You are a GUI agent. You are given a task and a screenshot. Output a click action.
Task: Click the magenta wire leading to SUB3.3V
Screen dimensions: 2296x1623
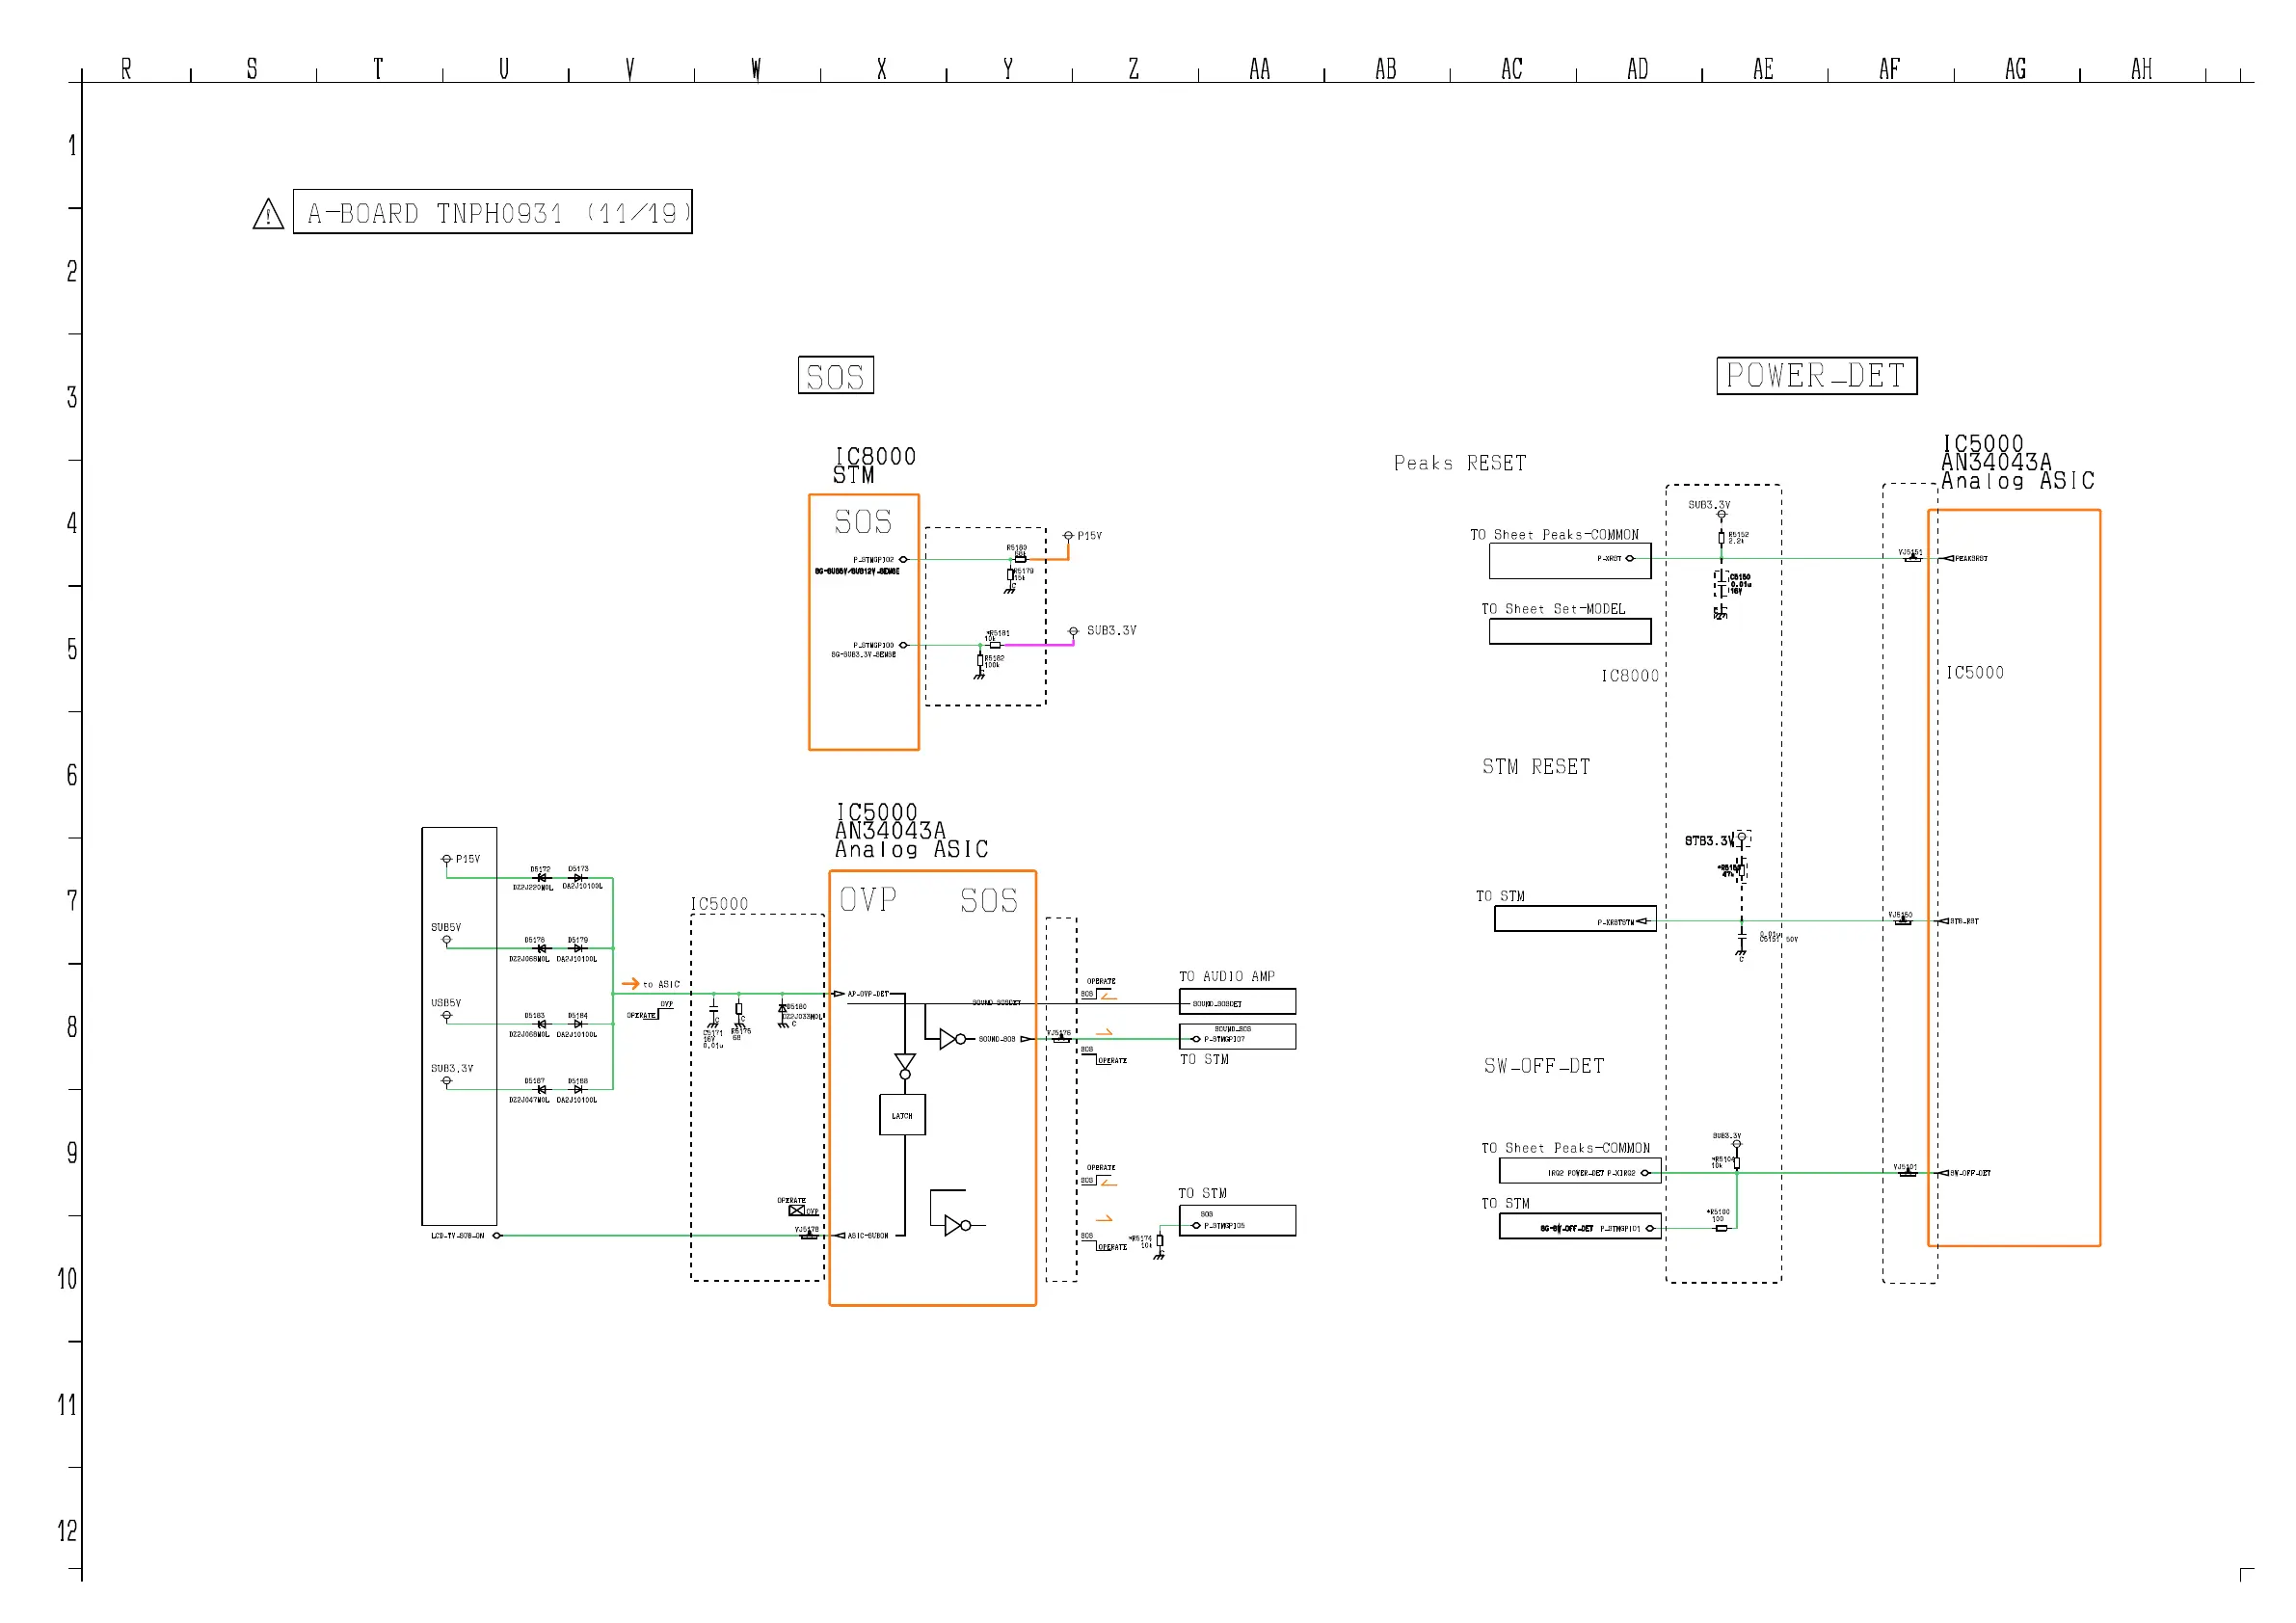click(1040, 645)
